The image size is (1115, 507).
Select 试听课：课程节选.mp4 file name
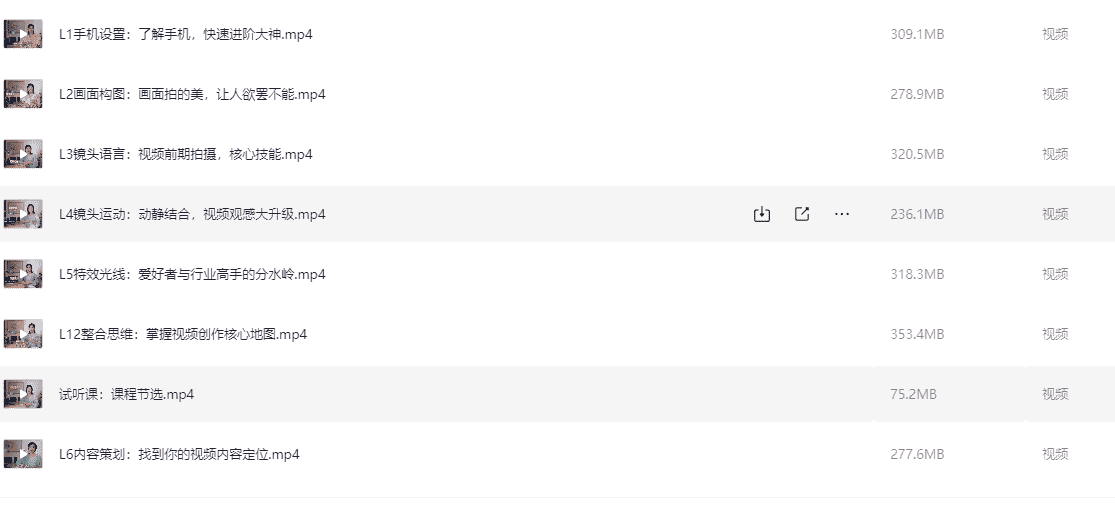pos(126,394)
